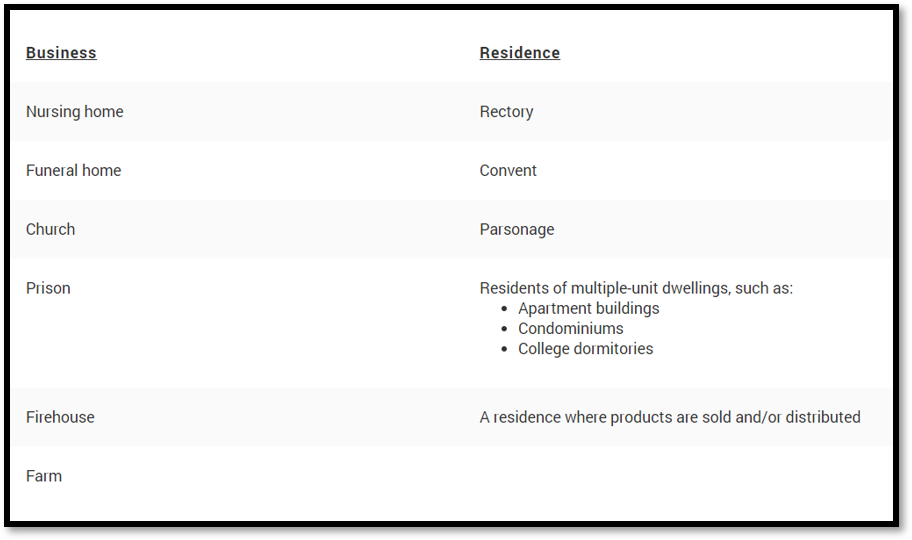Click the Business column header
The image size is (912, 540).
pyautogui.click(x=61, y=53)
